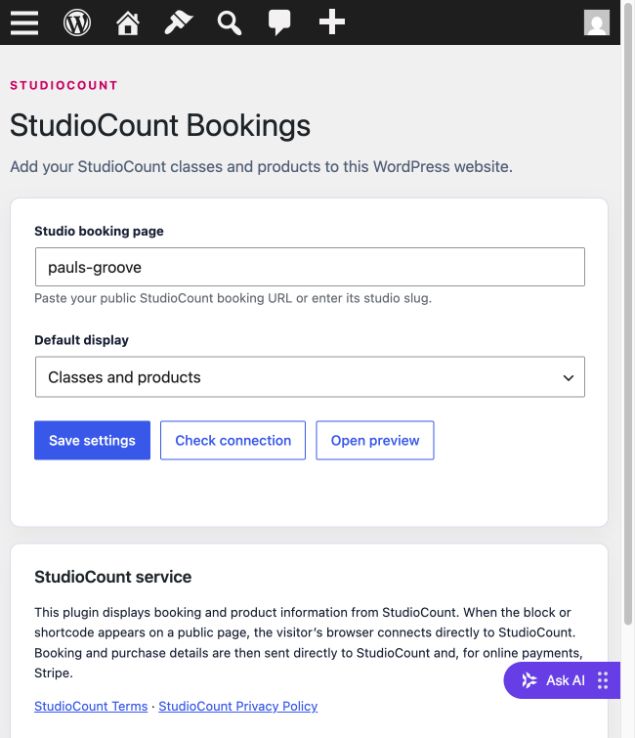Focus the Studio booking page input field
635x738 pixels.
(x=310, y=267)
